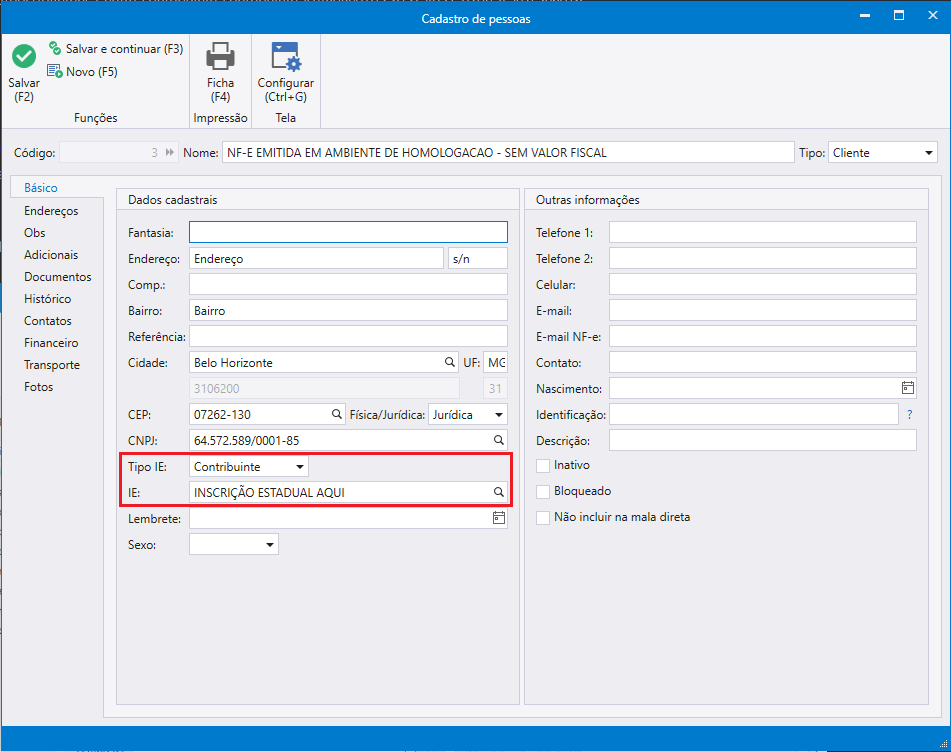This screenshot has height=752, width=951.
Task: Expand the Física/Jurídica combo box
Action: click(x=468, y=414)
